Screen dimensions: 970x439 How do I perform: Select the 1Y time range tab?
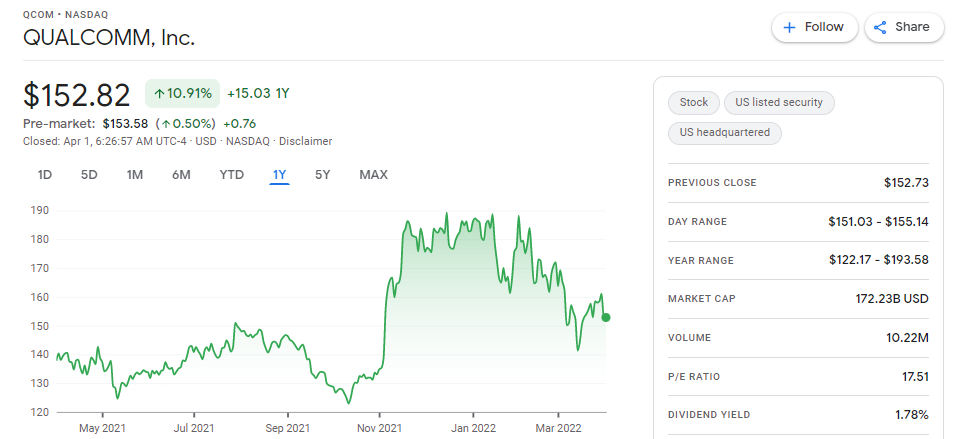click(280, 175)
